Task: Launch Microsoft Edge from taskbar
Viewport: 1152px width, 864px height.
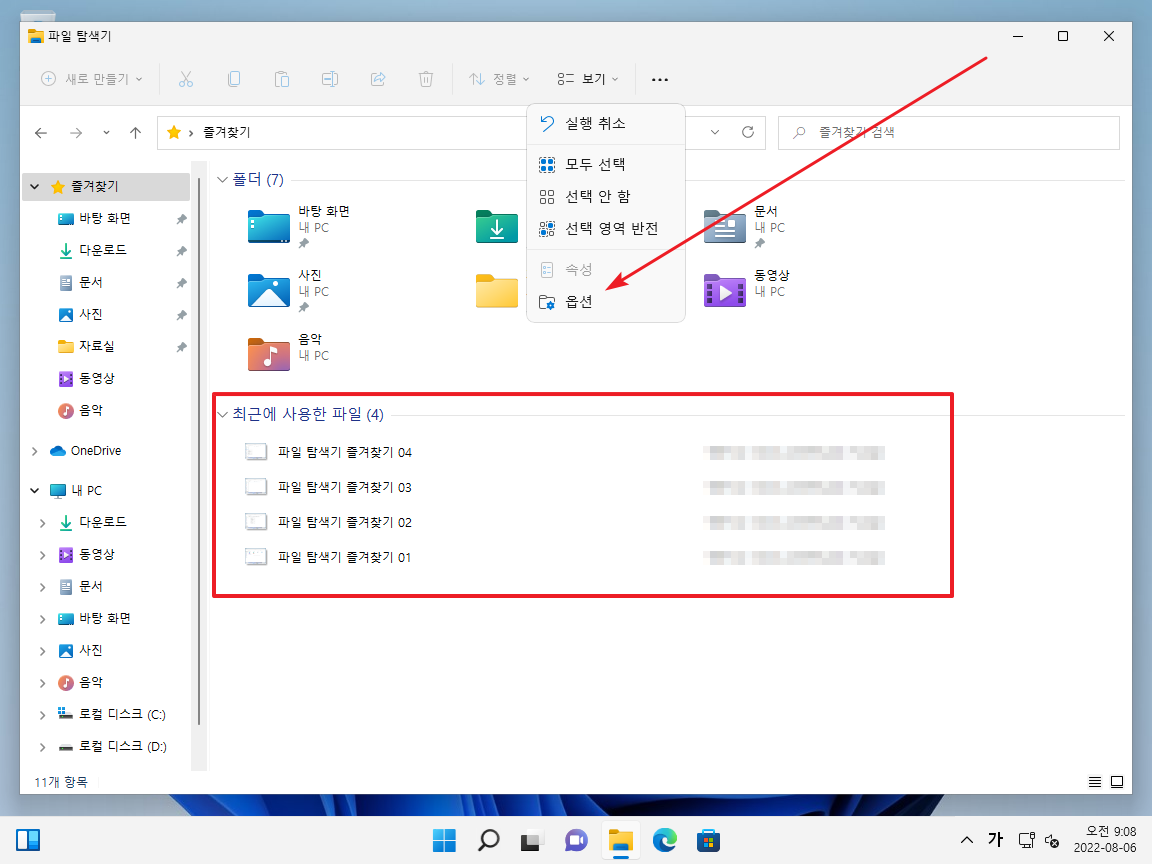Action: (664, 840)
